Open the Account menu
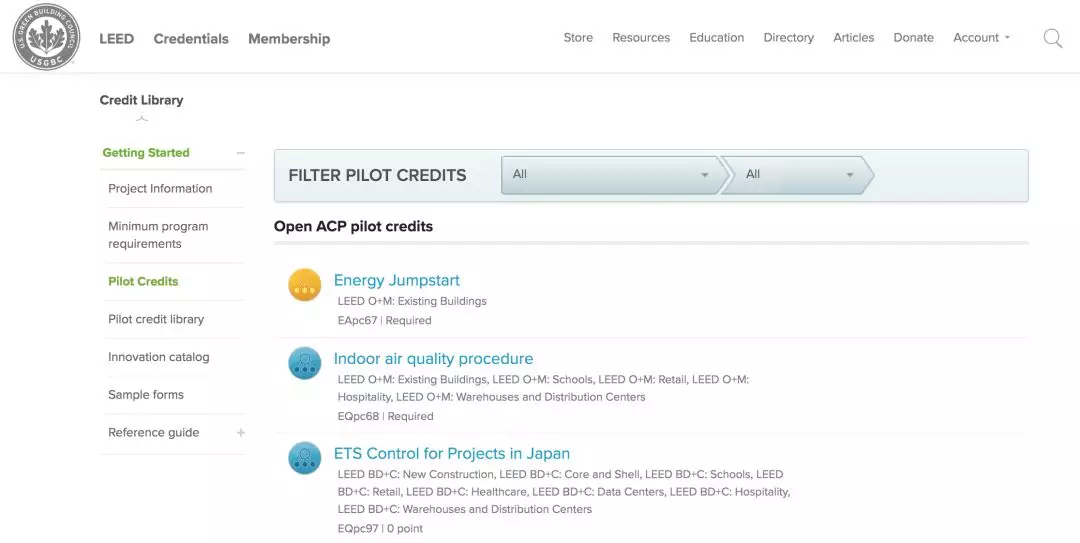Screen dimensions: 1080x543 point(981,38)
